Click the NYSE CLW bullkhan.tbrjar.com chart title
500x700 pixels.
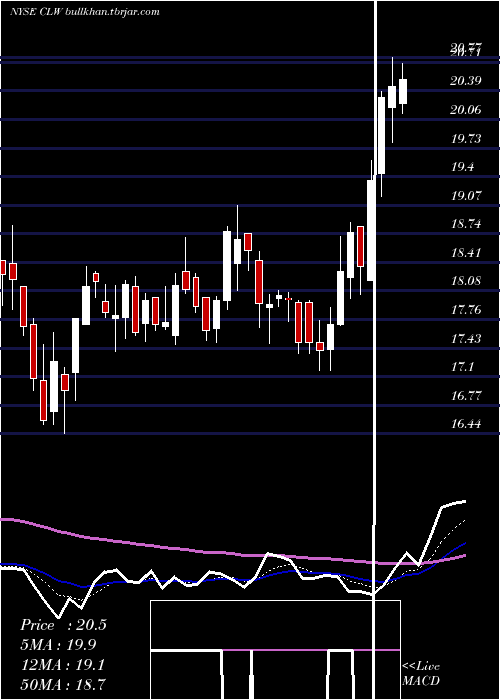point(85,12)
